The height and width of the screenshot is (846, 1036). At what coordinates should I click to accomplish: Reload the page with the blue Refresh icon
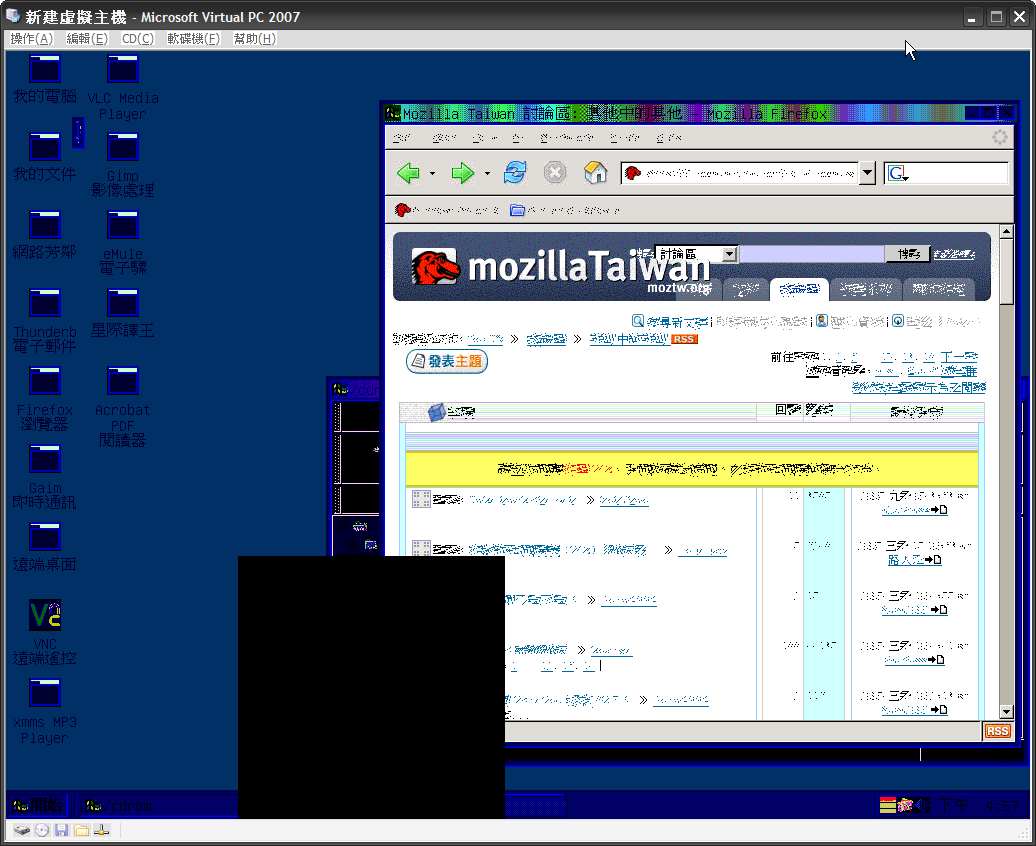pyautogui.click(x=515, y=173)
